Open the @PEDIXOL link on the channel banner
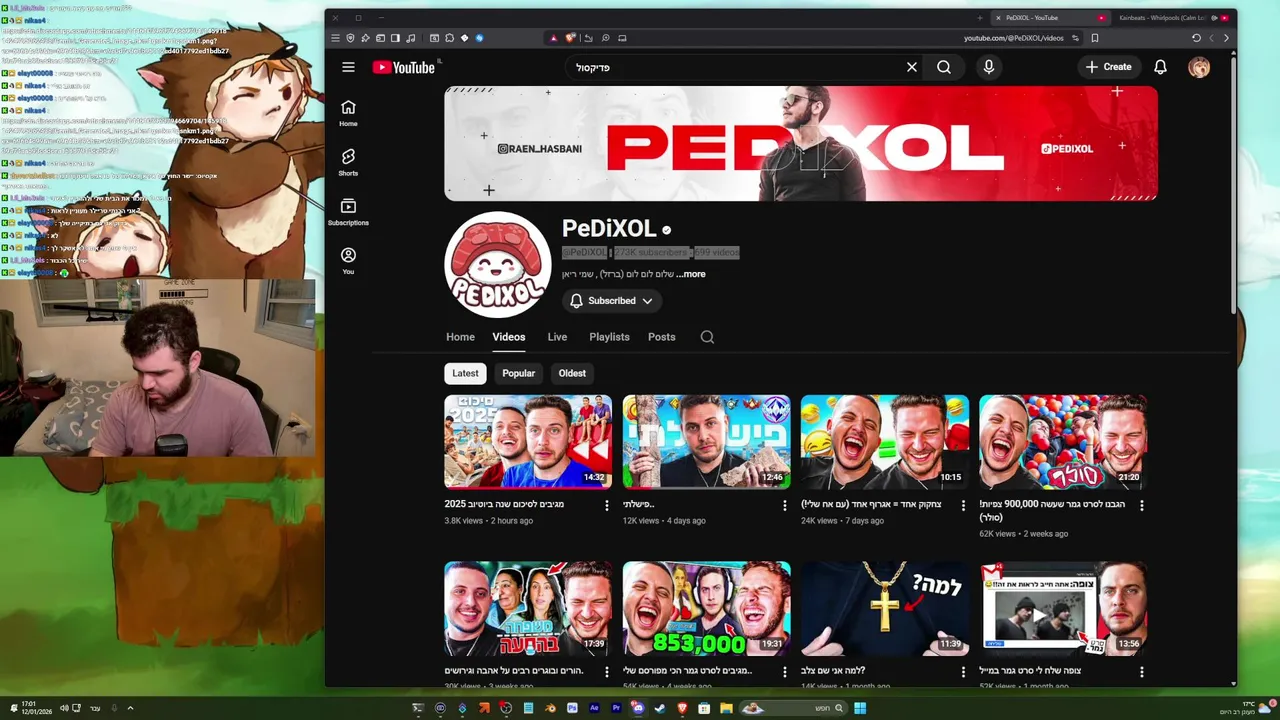The image size is (1280, 720). click(1067, 148)
